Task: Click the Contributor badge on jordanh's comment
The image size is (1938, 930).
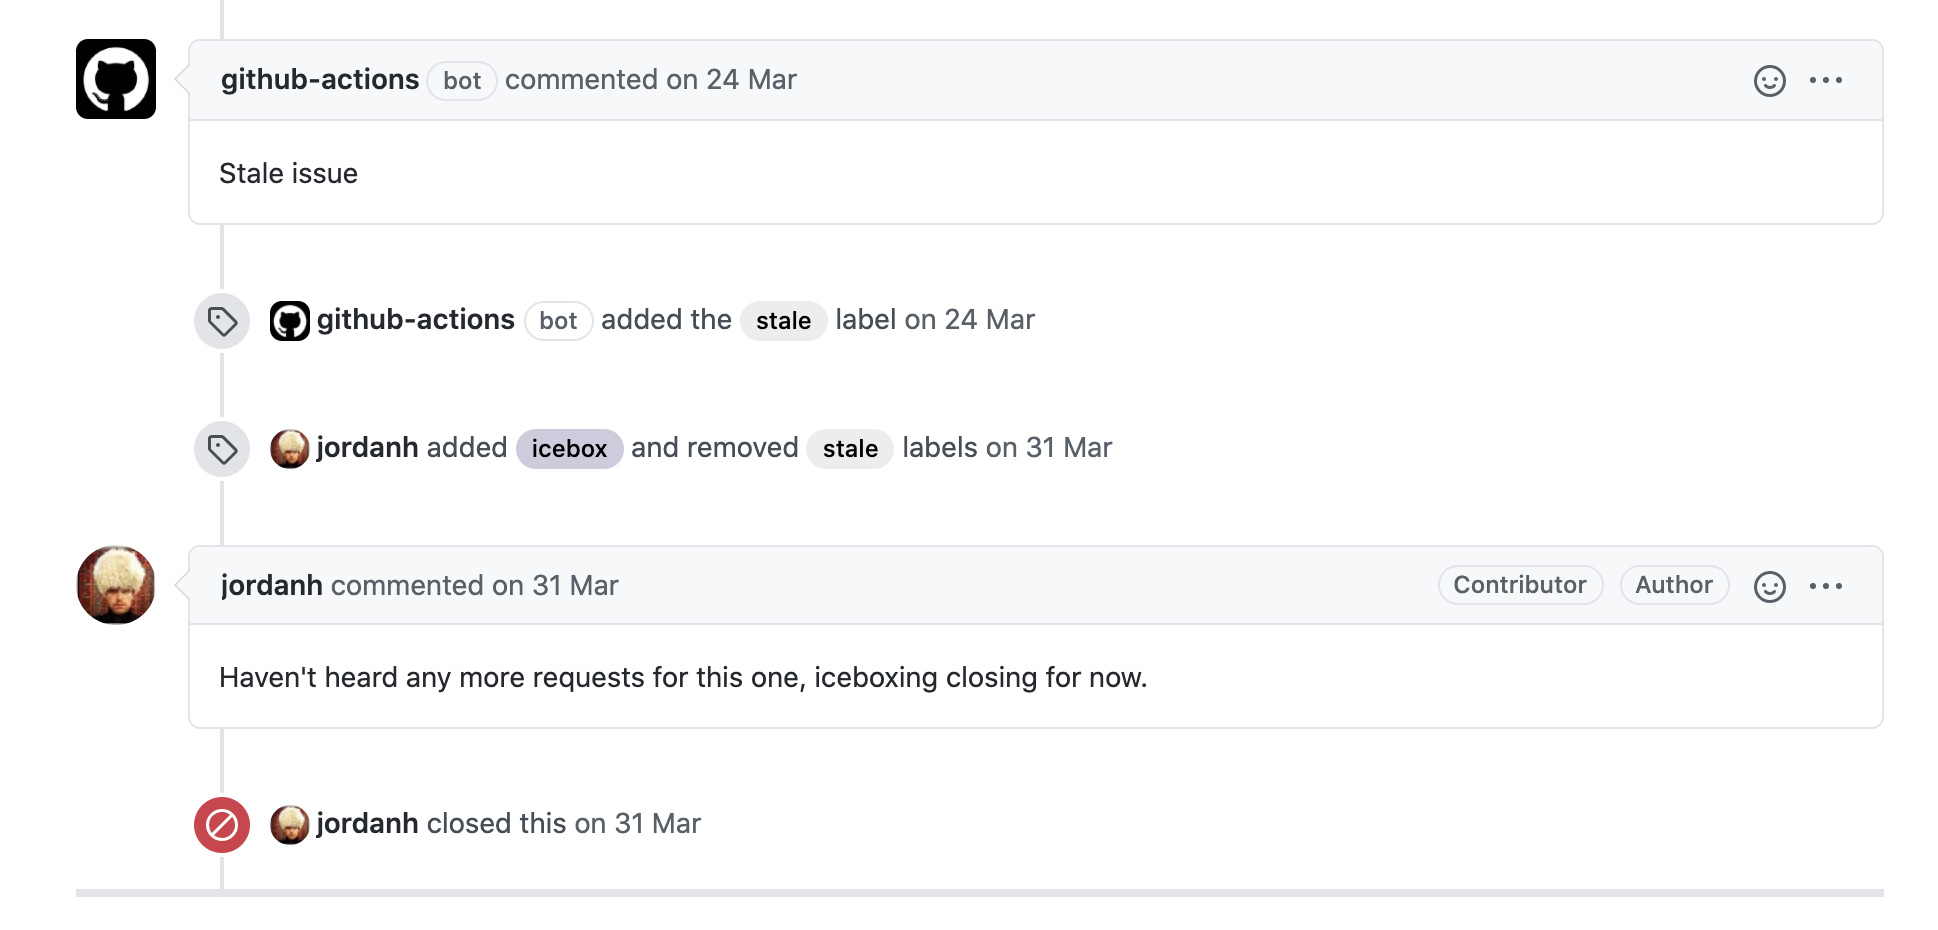Action: click(1519, 585)
